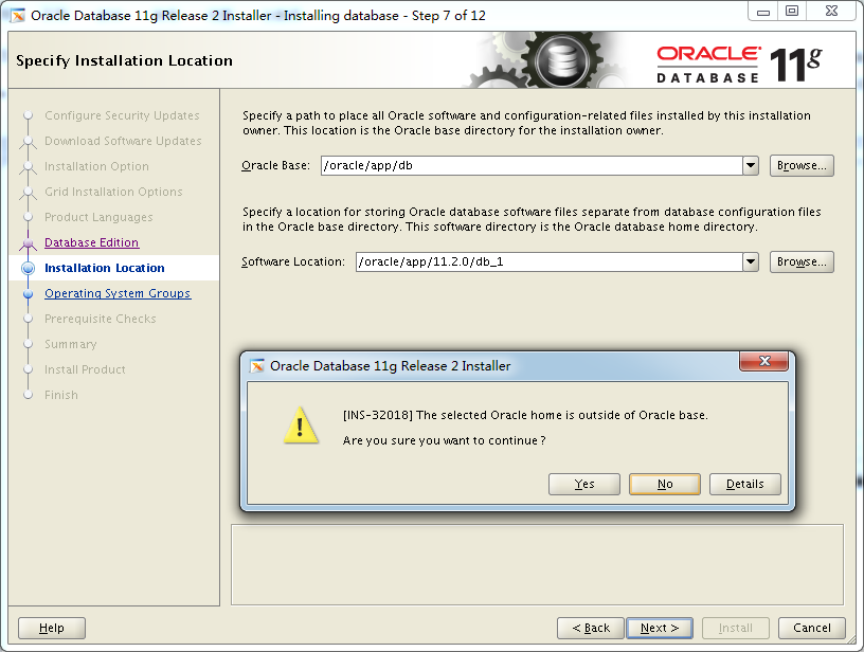Image resolution: width=864 pixels, height=653 pixels.
Task: Browse for the Software Location directory
Action: [x=801, y=262]
